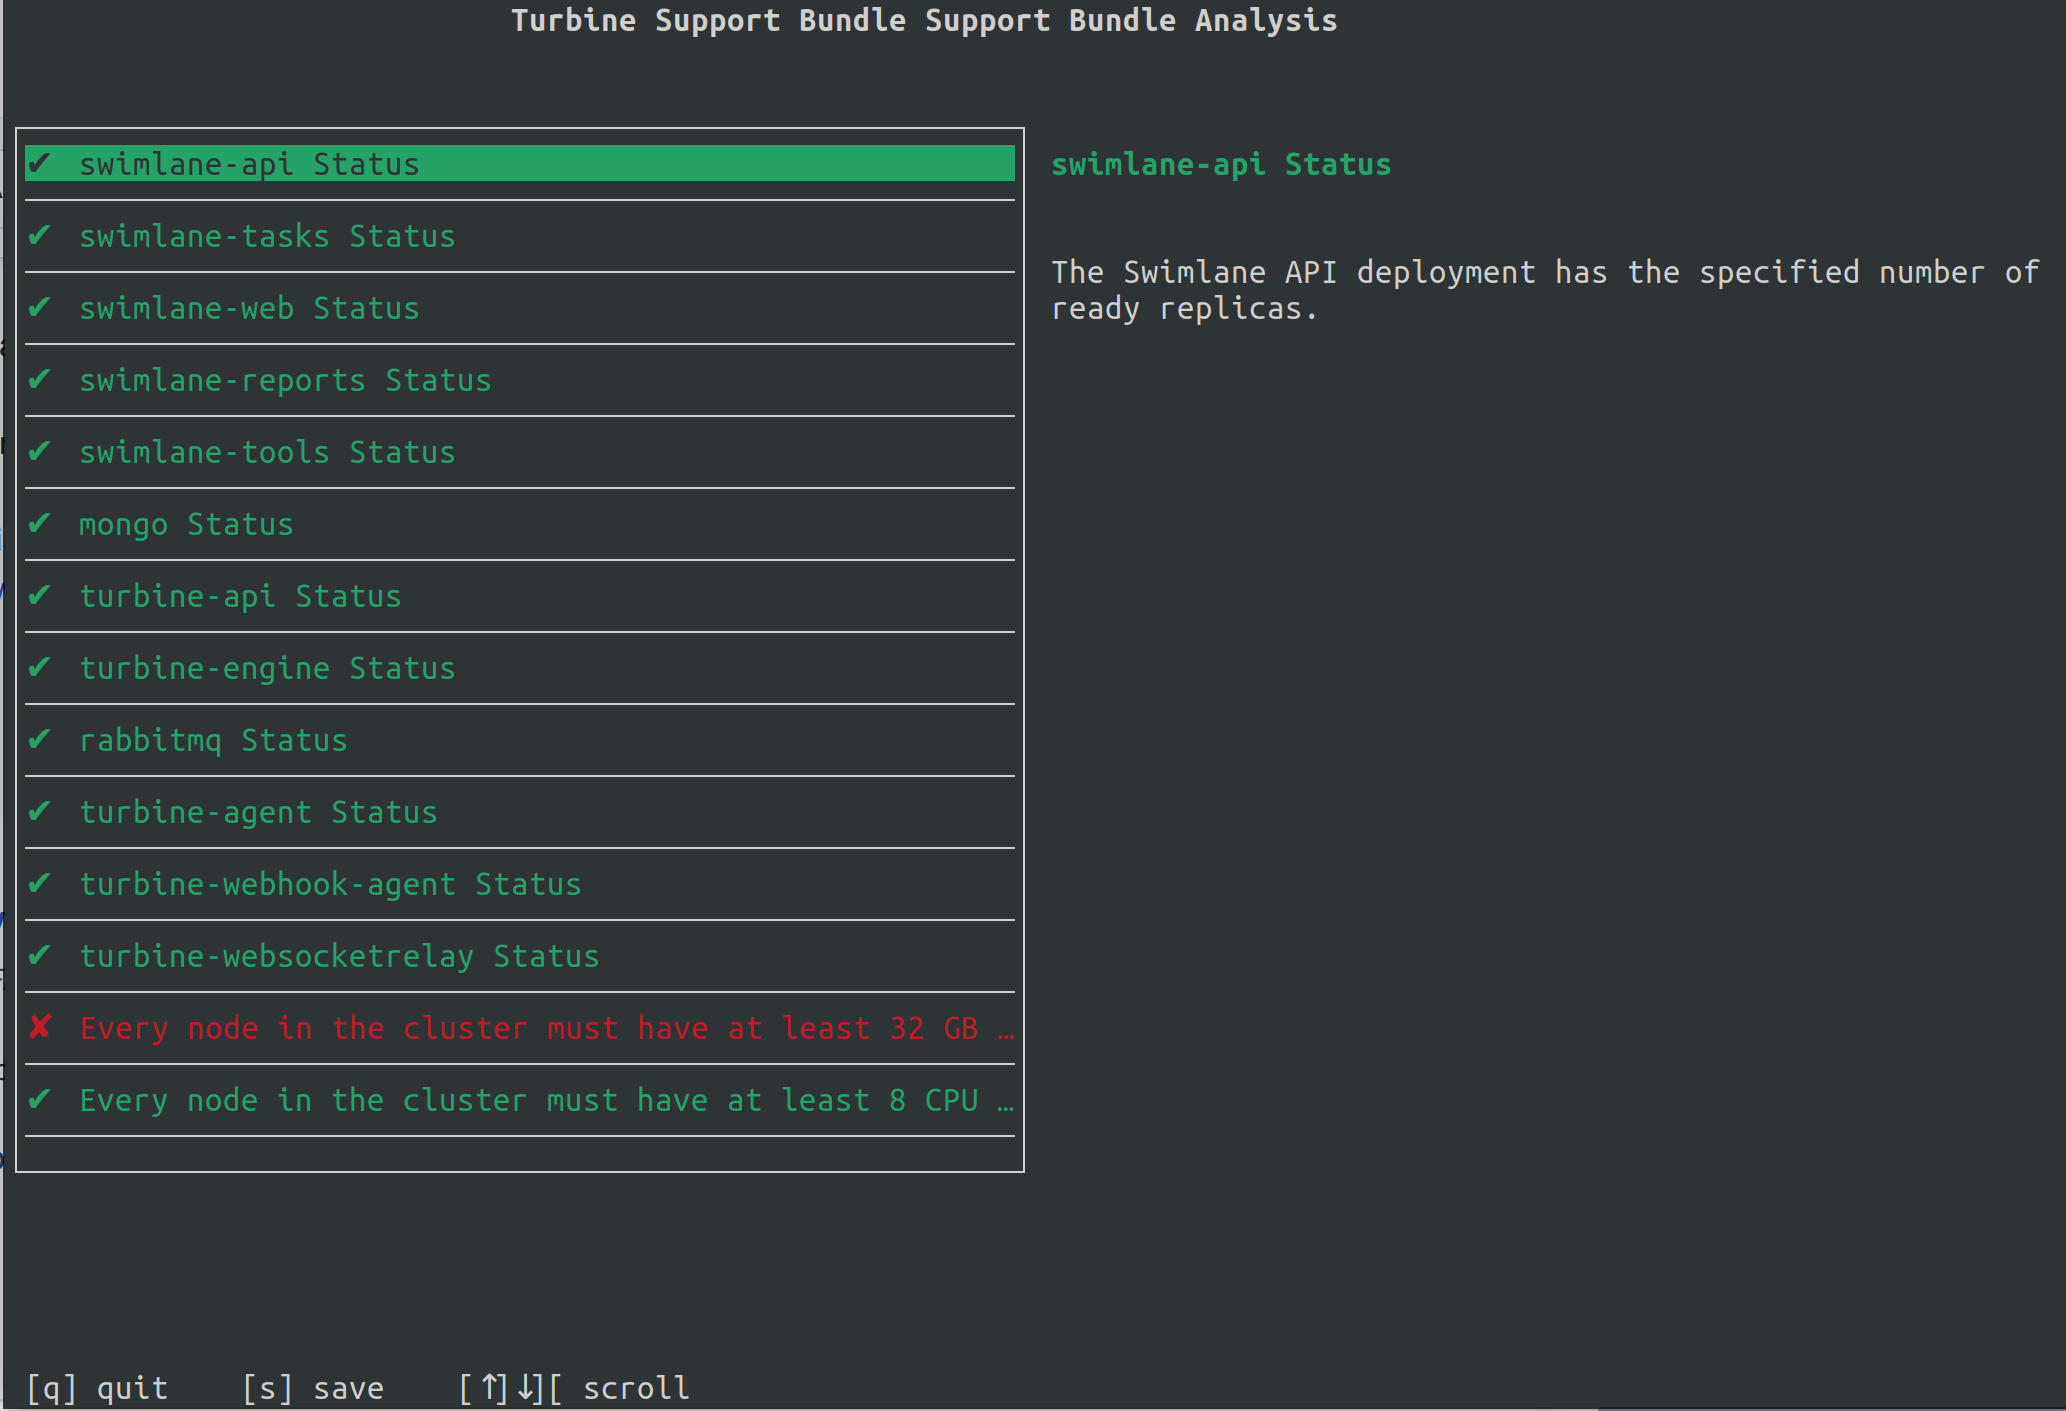Click the checkmark next to turbine-engine Status
Viewport: 2066px width, 1411px height.
pyautogui.click(x=39, y=667)
